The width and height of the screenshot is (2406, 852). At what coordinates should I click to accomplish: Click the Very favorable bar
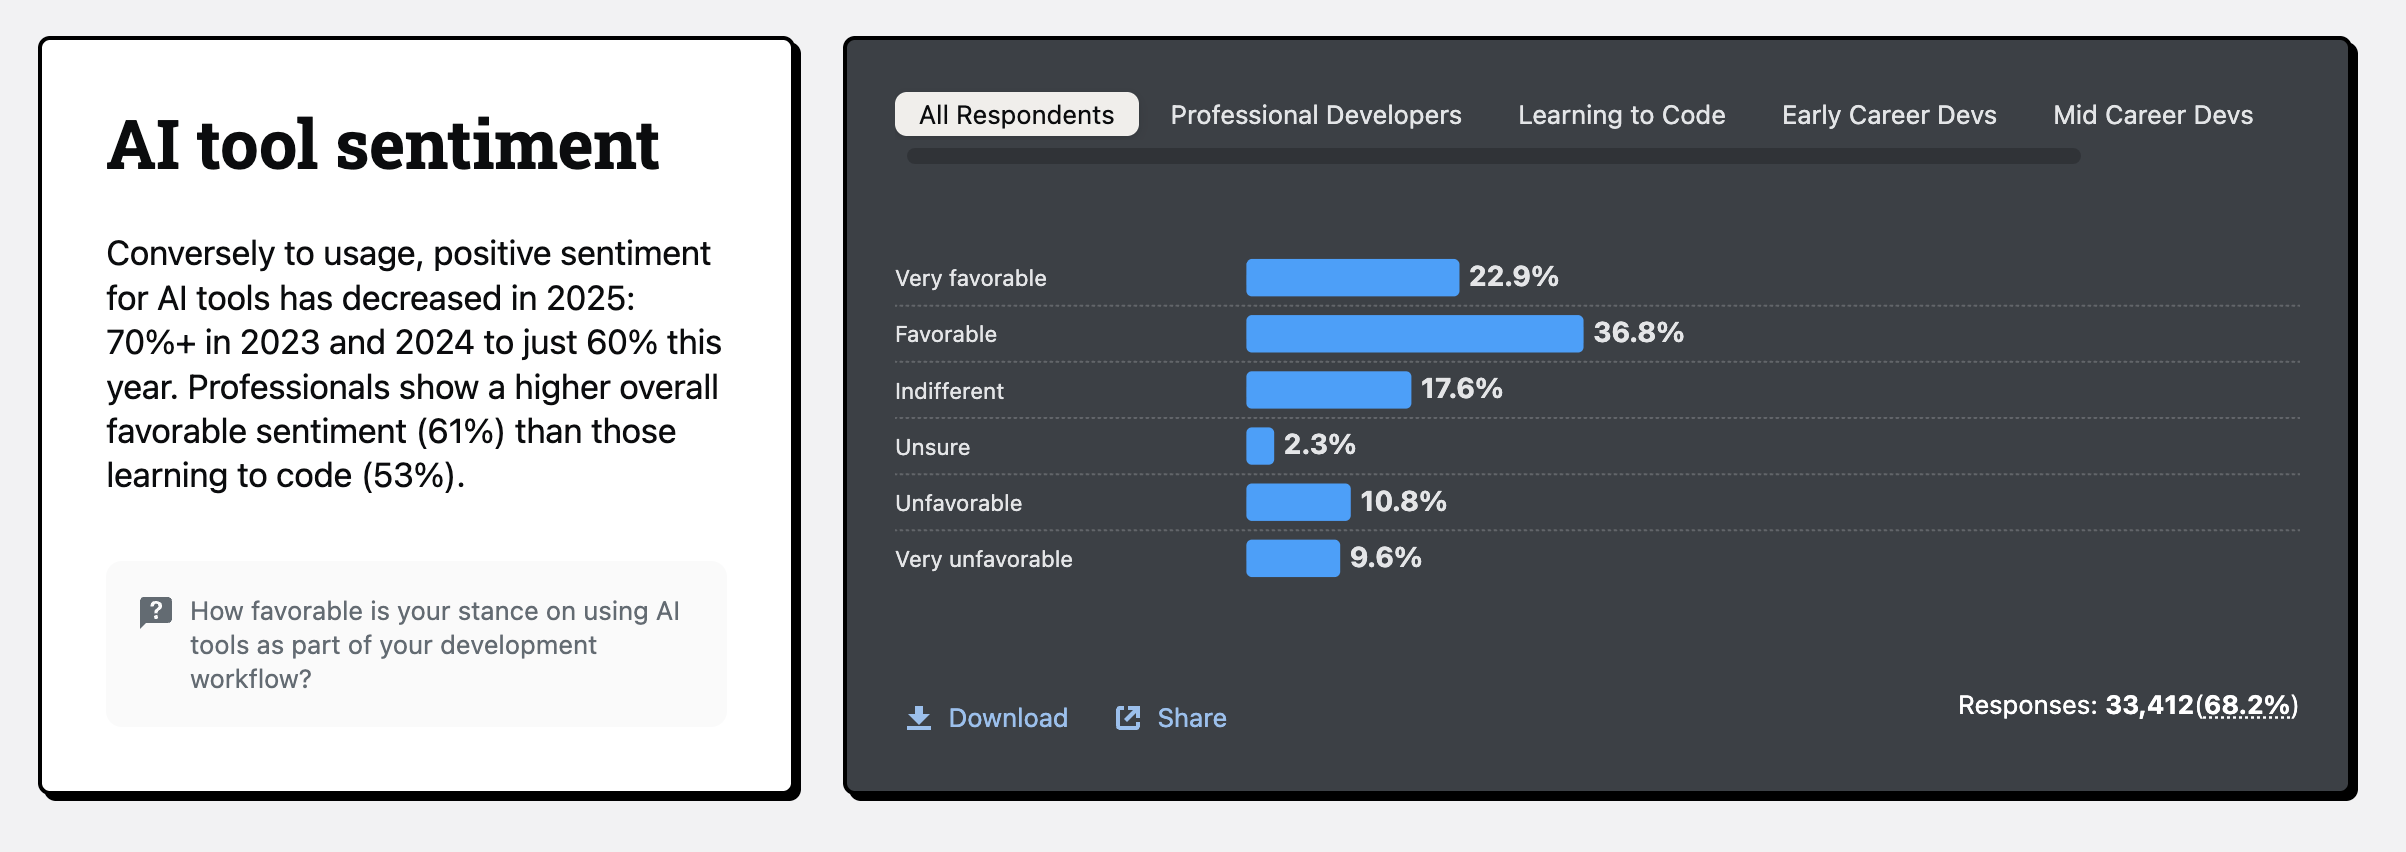(x=1352, y=277)
